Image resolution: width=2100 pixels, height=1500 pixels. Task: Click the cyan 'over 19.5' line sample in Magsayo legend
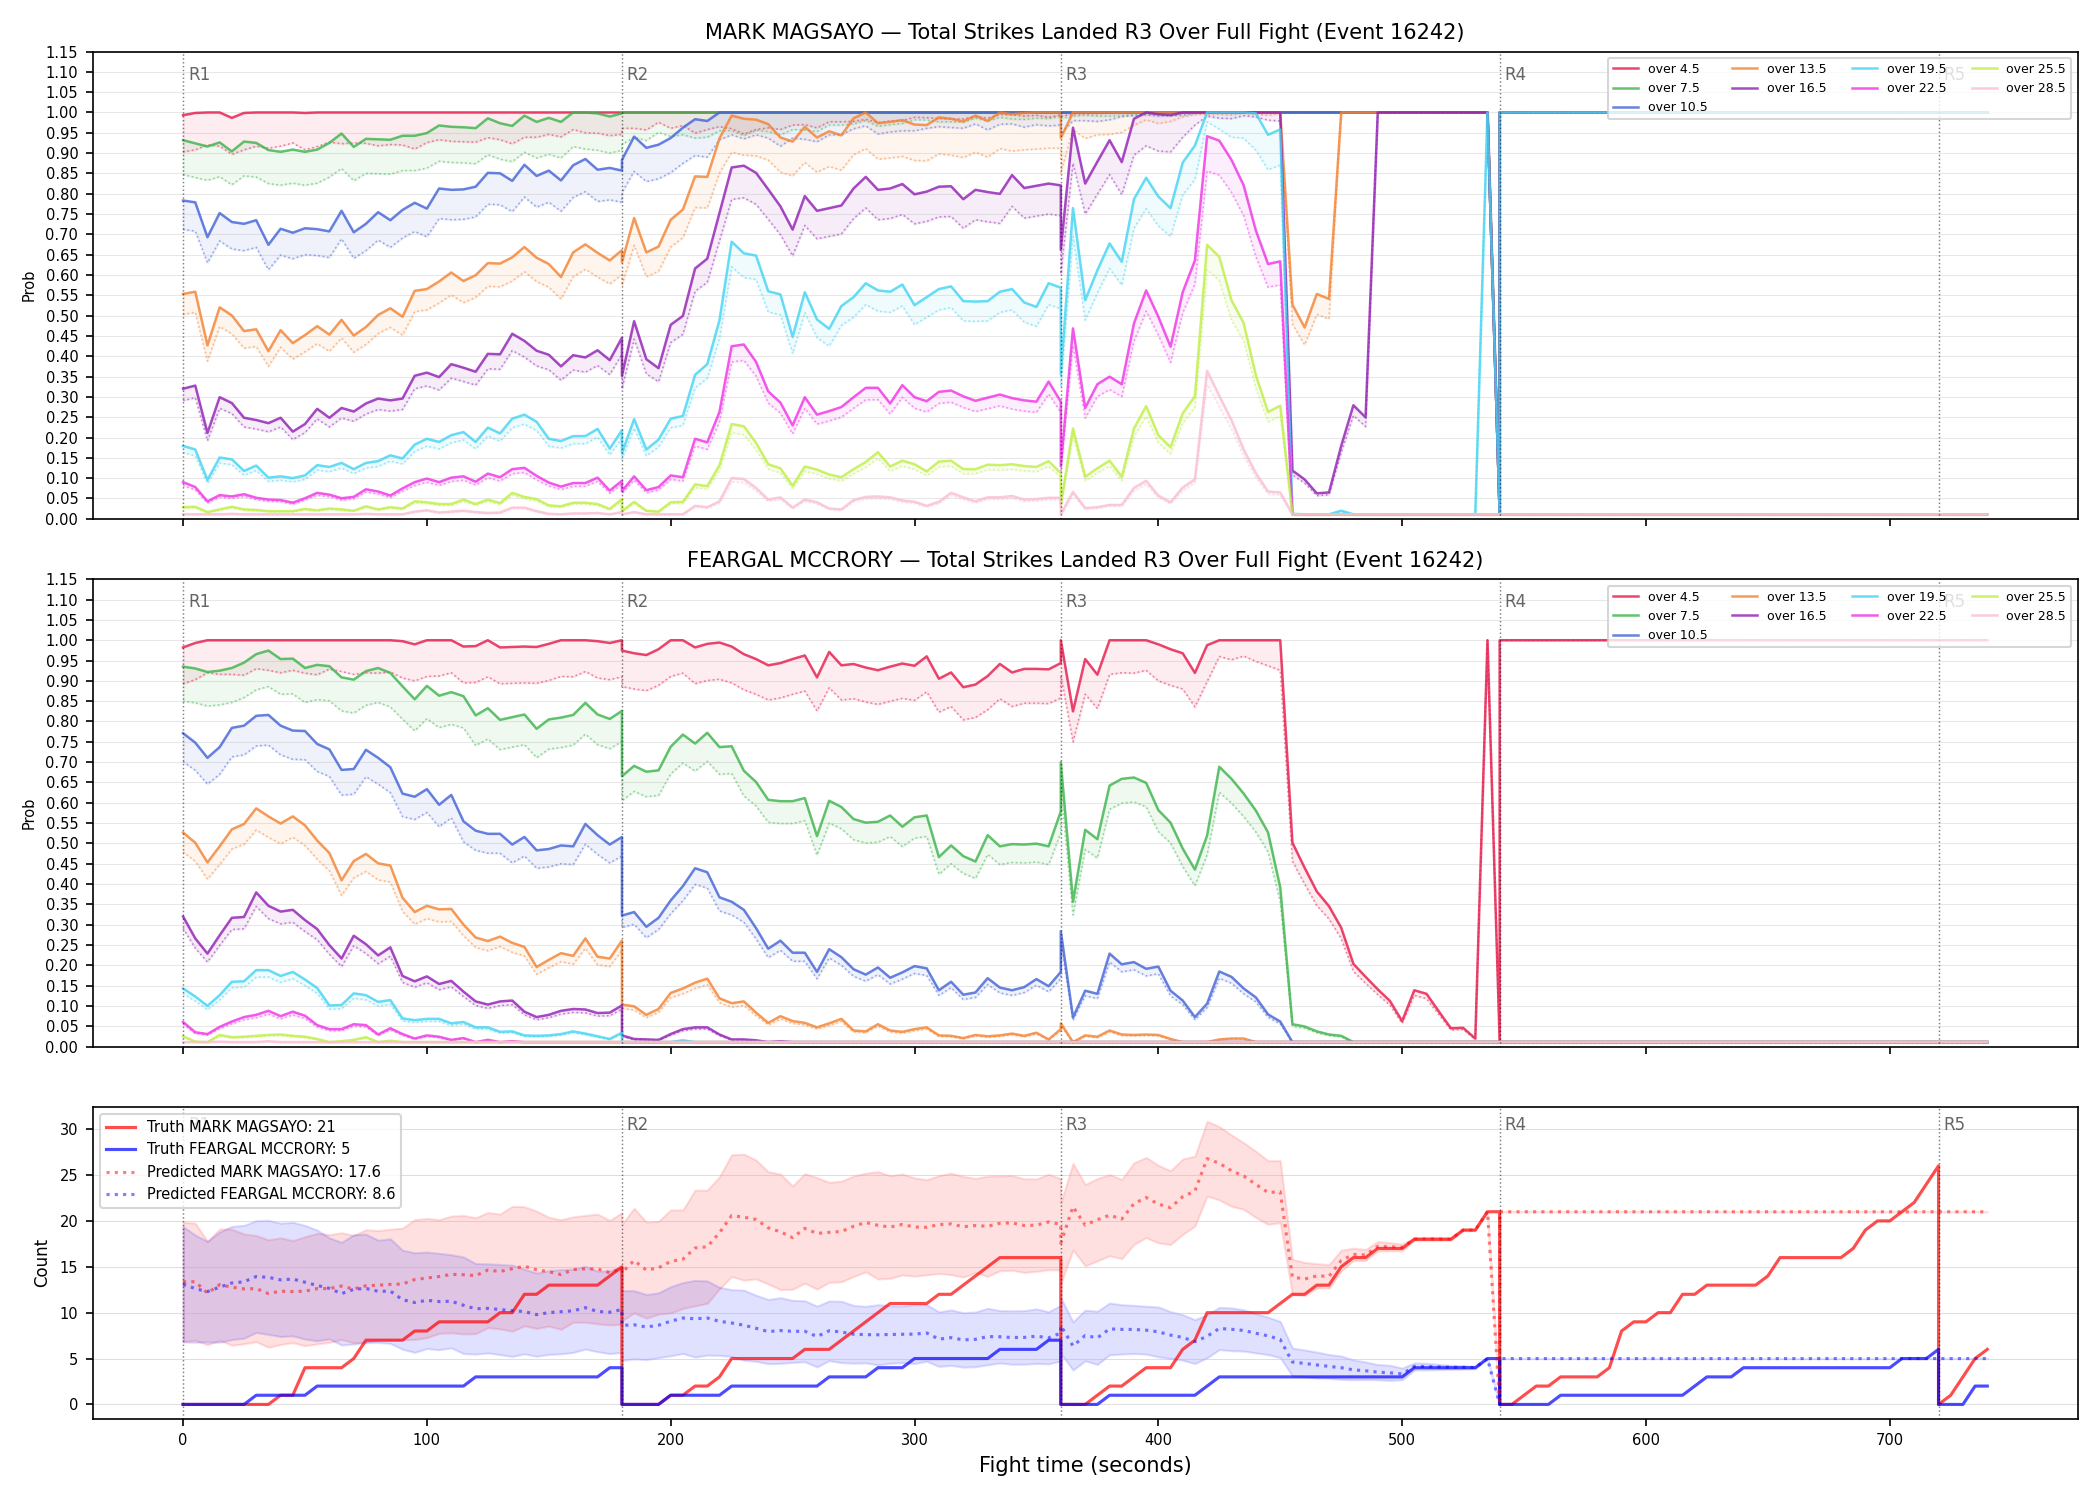point(1865,69)
